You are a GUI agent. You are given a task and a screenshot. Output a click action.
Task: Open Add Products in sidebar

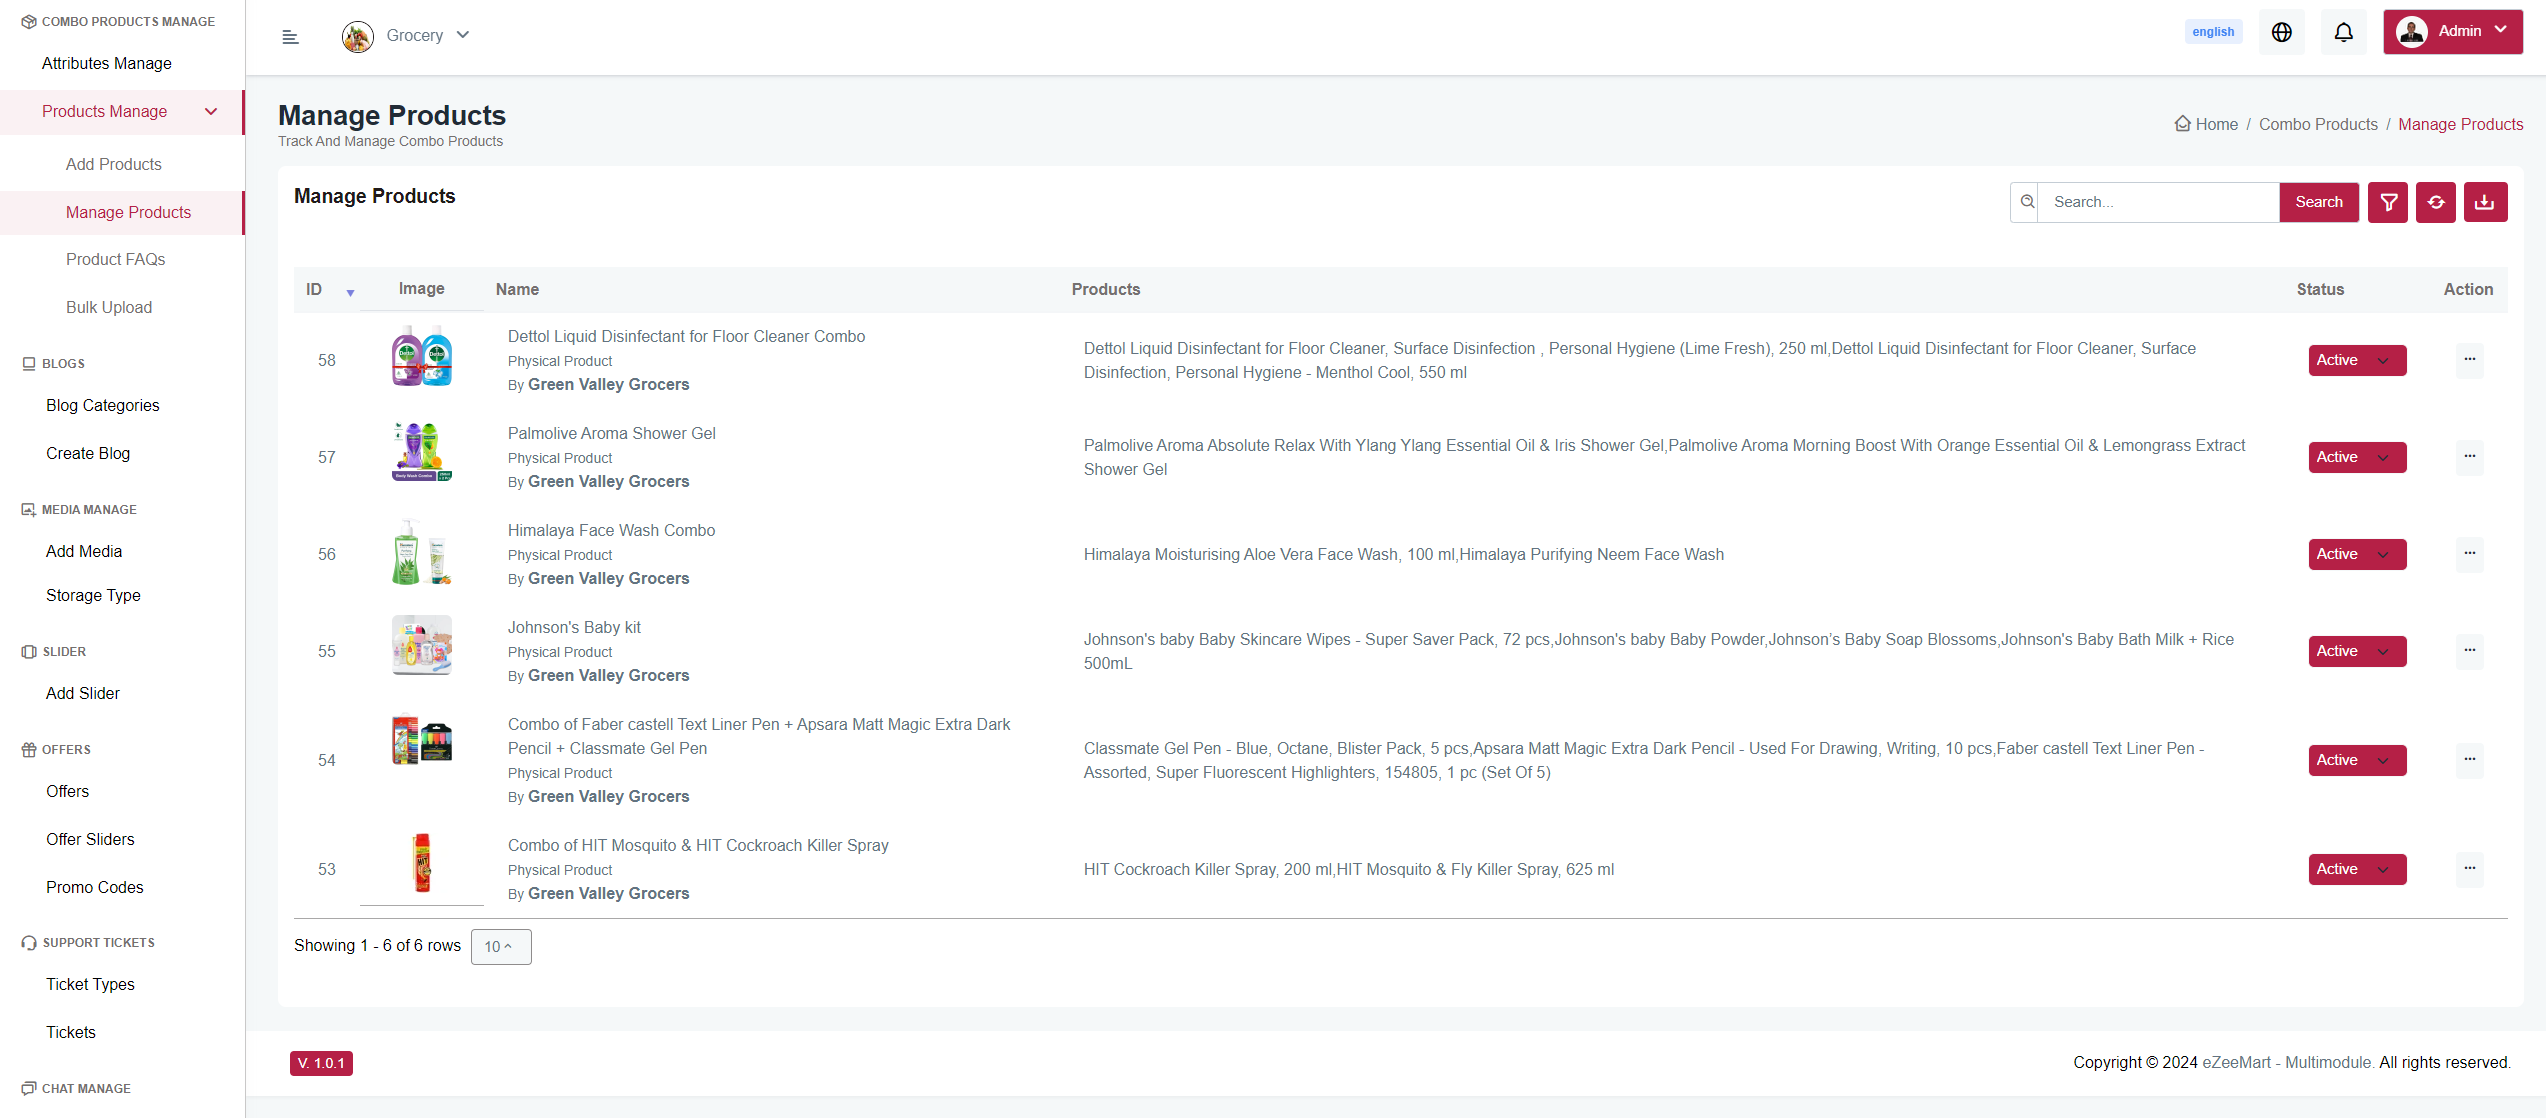pyautogui.click(x=113, y=164)
